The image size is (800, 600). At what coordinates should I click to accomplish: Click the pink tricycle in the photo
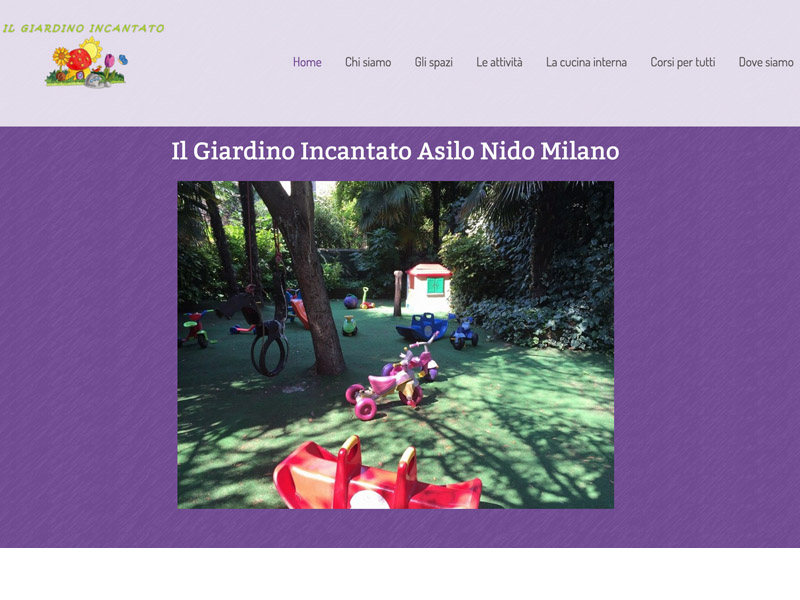tap(393, 378)
